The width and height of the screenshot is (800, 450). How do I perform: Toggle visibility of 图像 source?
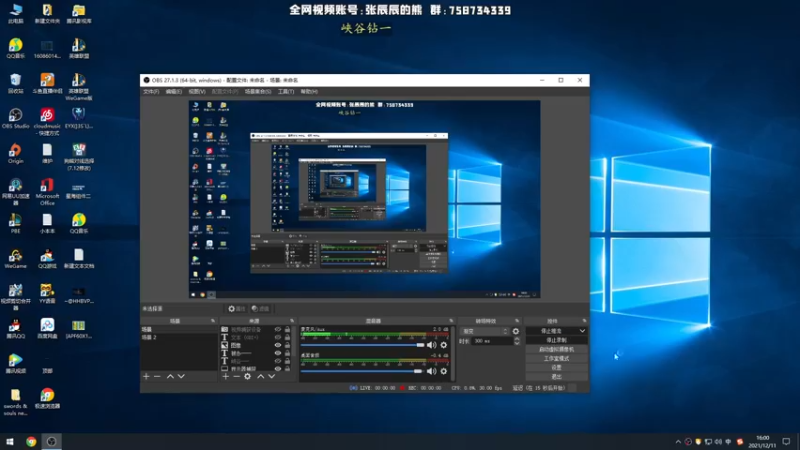[278, 345]
